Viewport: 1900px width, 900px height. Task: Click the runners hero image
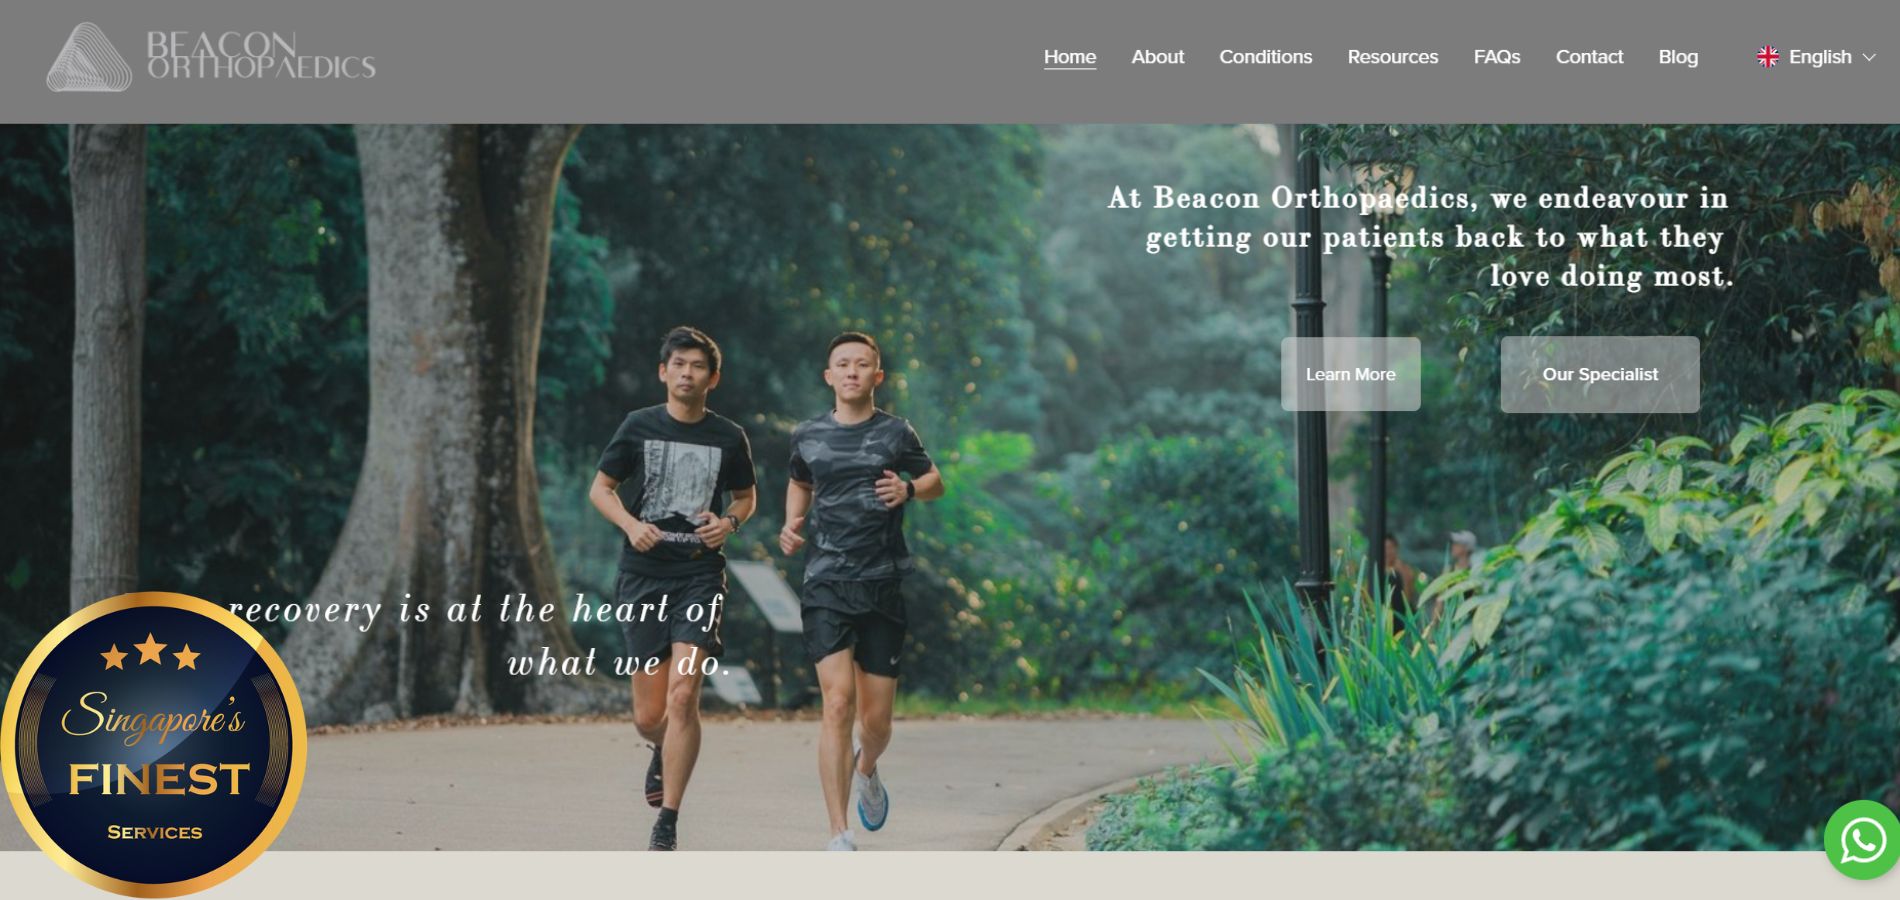[x=950, y=487]
